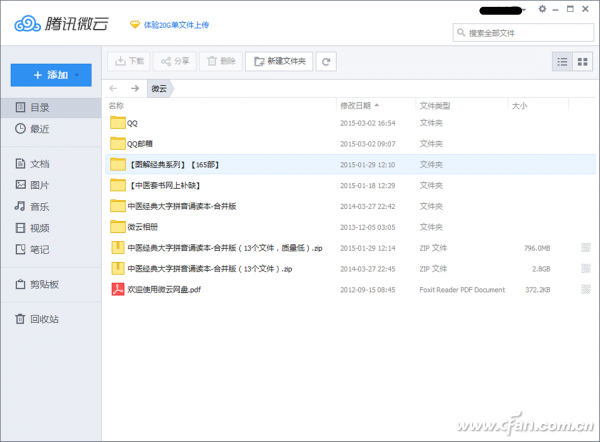Click the QQ邮箱 folder name

(140, 144)
